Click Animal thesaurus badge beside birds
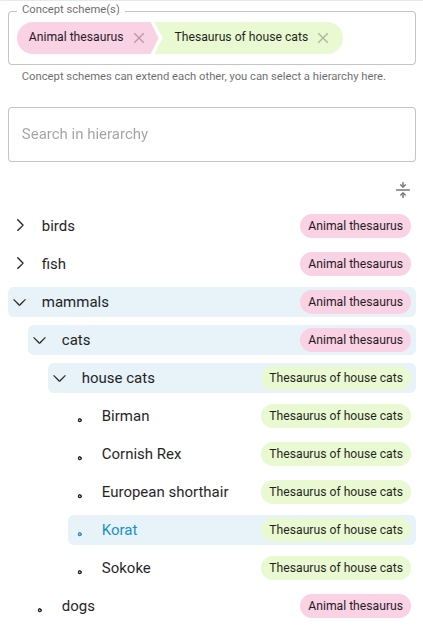Image resolution: width=423 pixels, height=629 pixels. pos(355,226)
